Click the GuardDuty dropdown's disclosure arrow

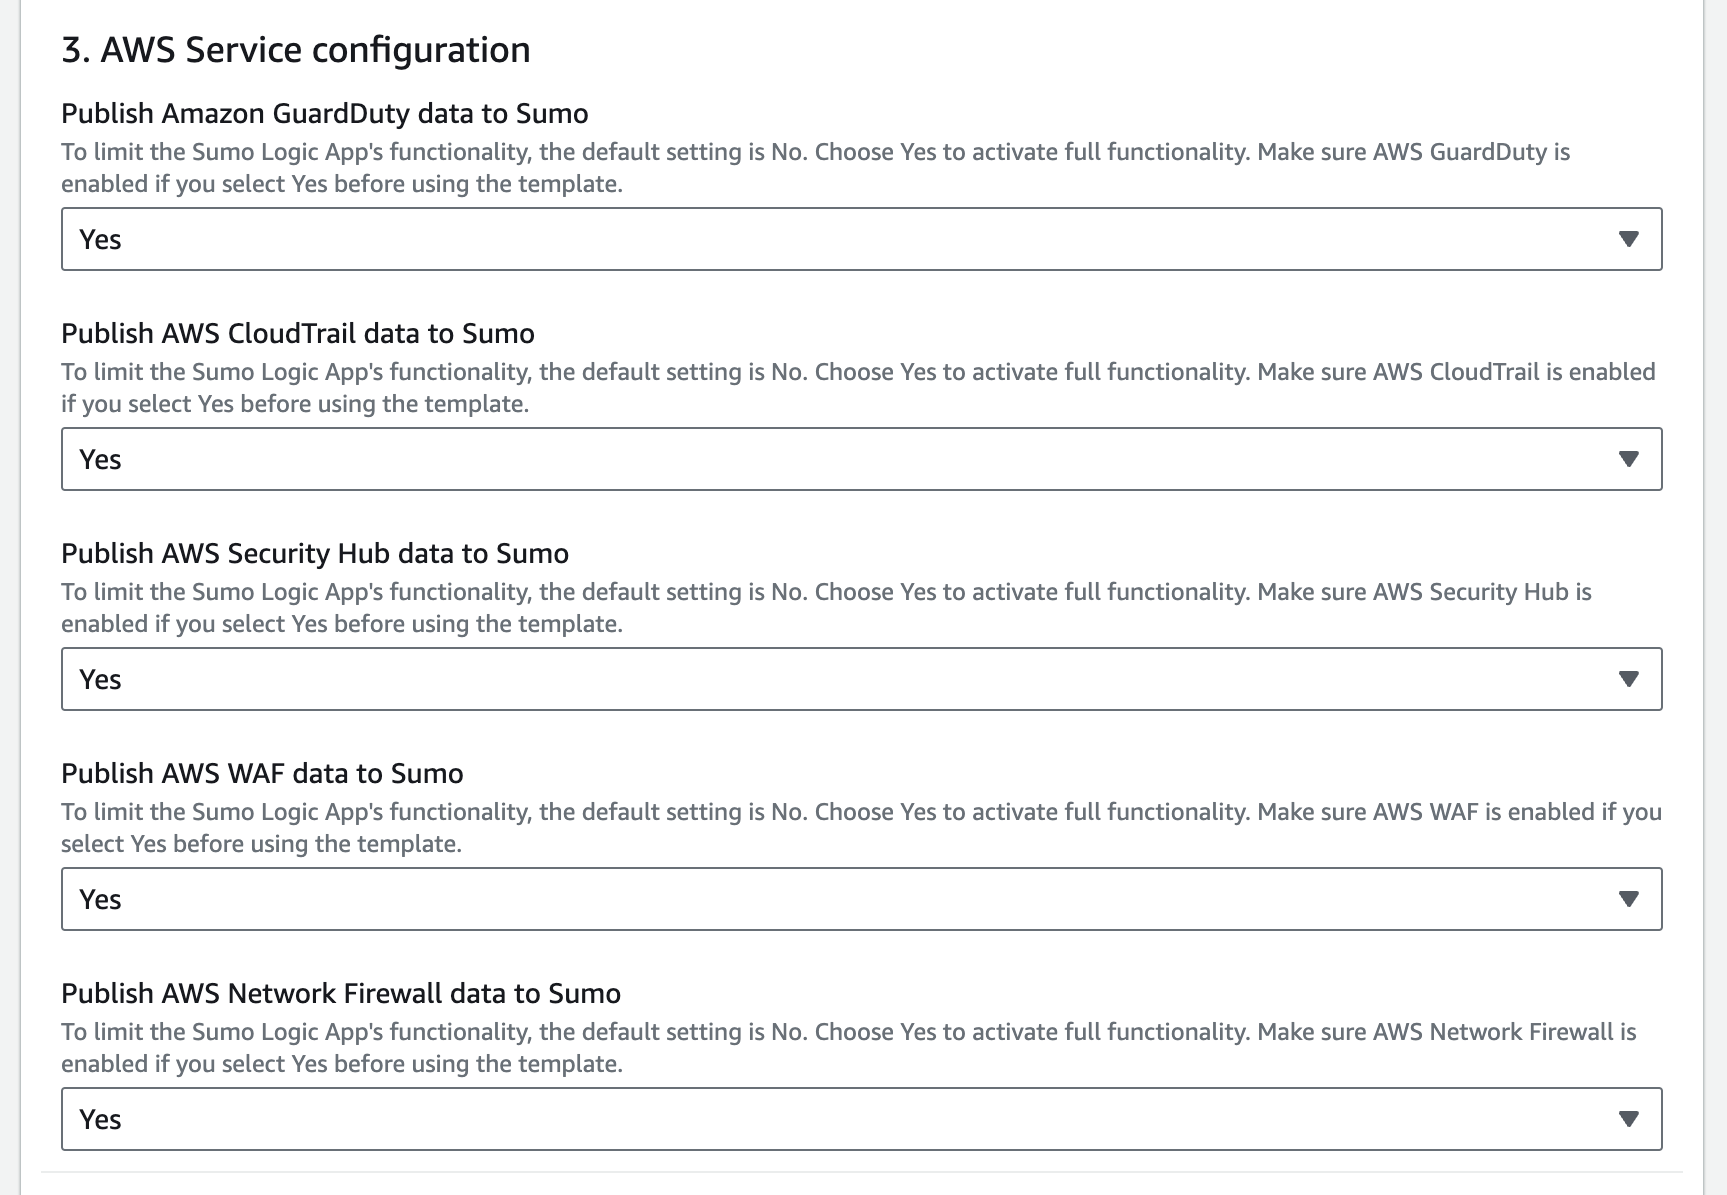(x=1629, y=239)
